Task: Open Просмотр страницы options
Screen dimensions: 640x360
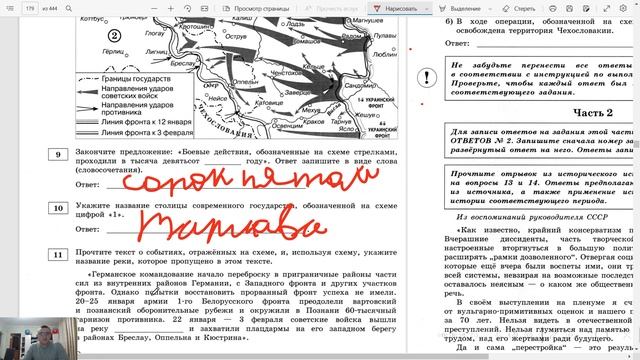Action: click(x=256, y=9)
